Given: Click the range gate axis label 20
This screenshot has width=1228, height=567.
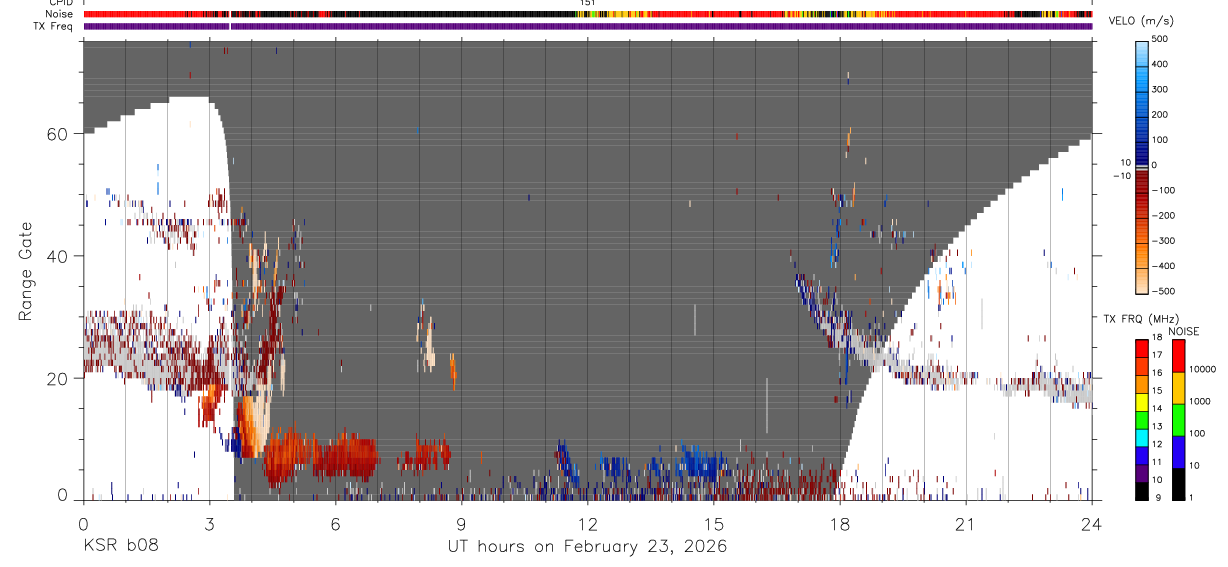Looking at the screenshot, I should (58, 378).
